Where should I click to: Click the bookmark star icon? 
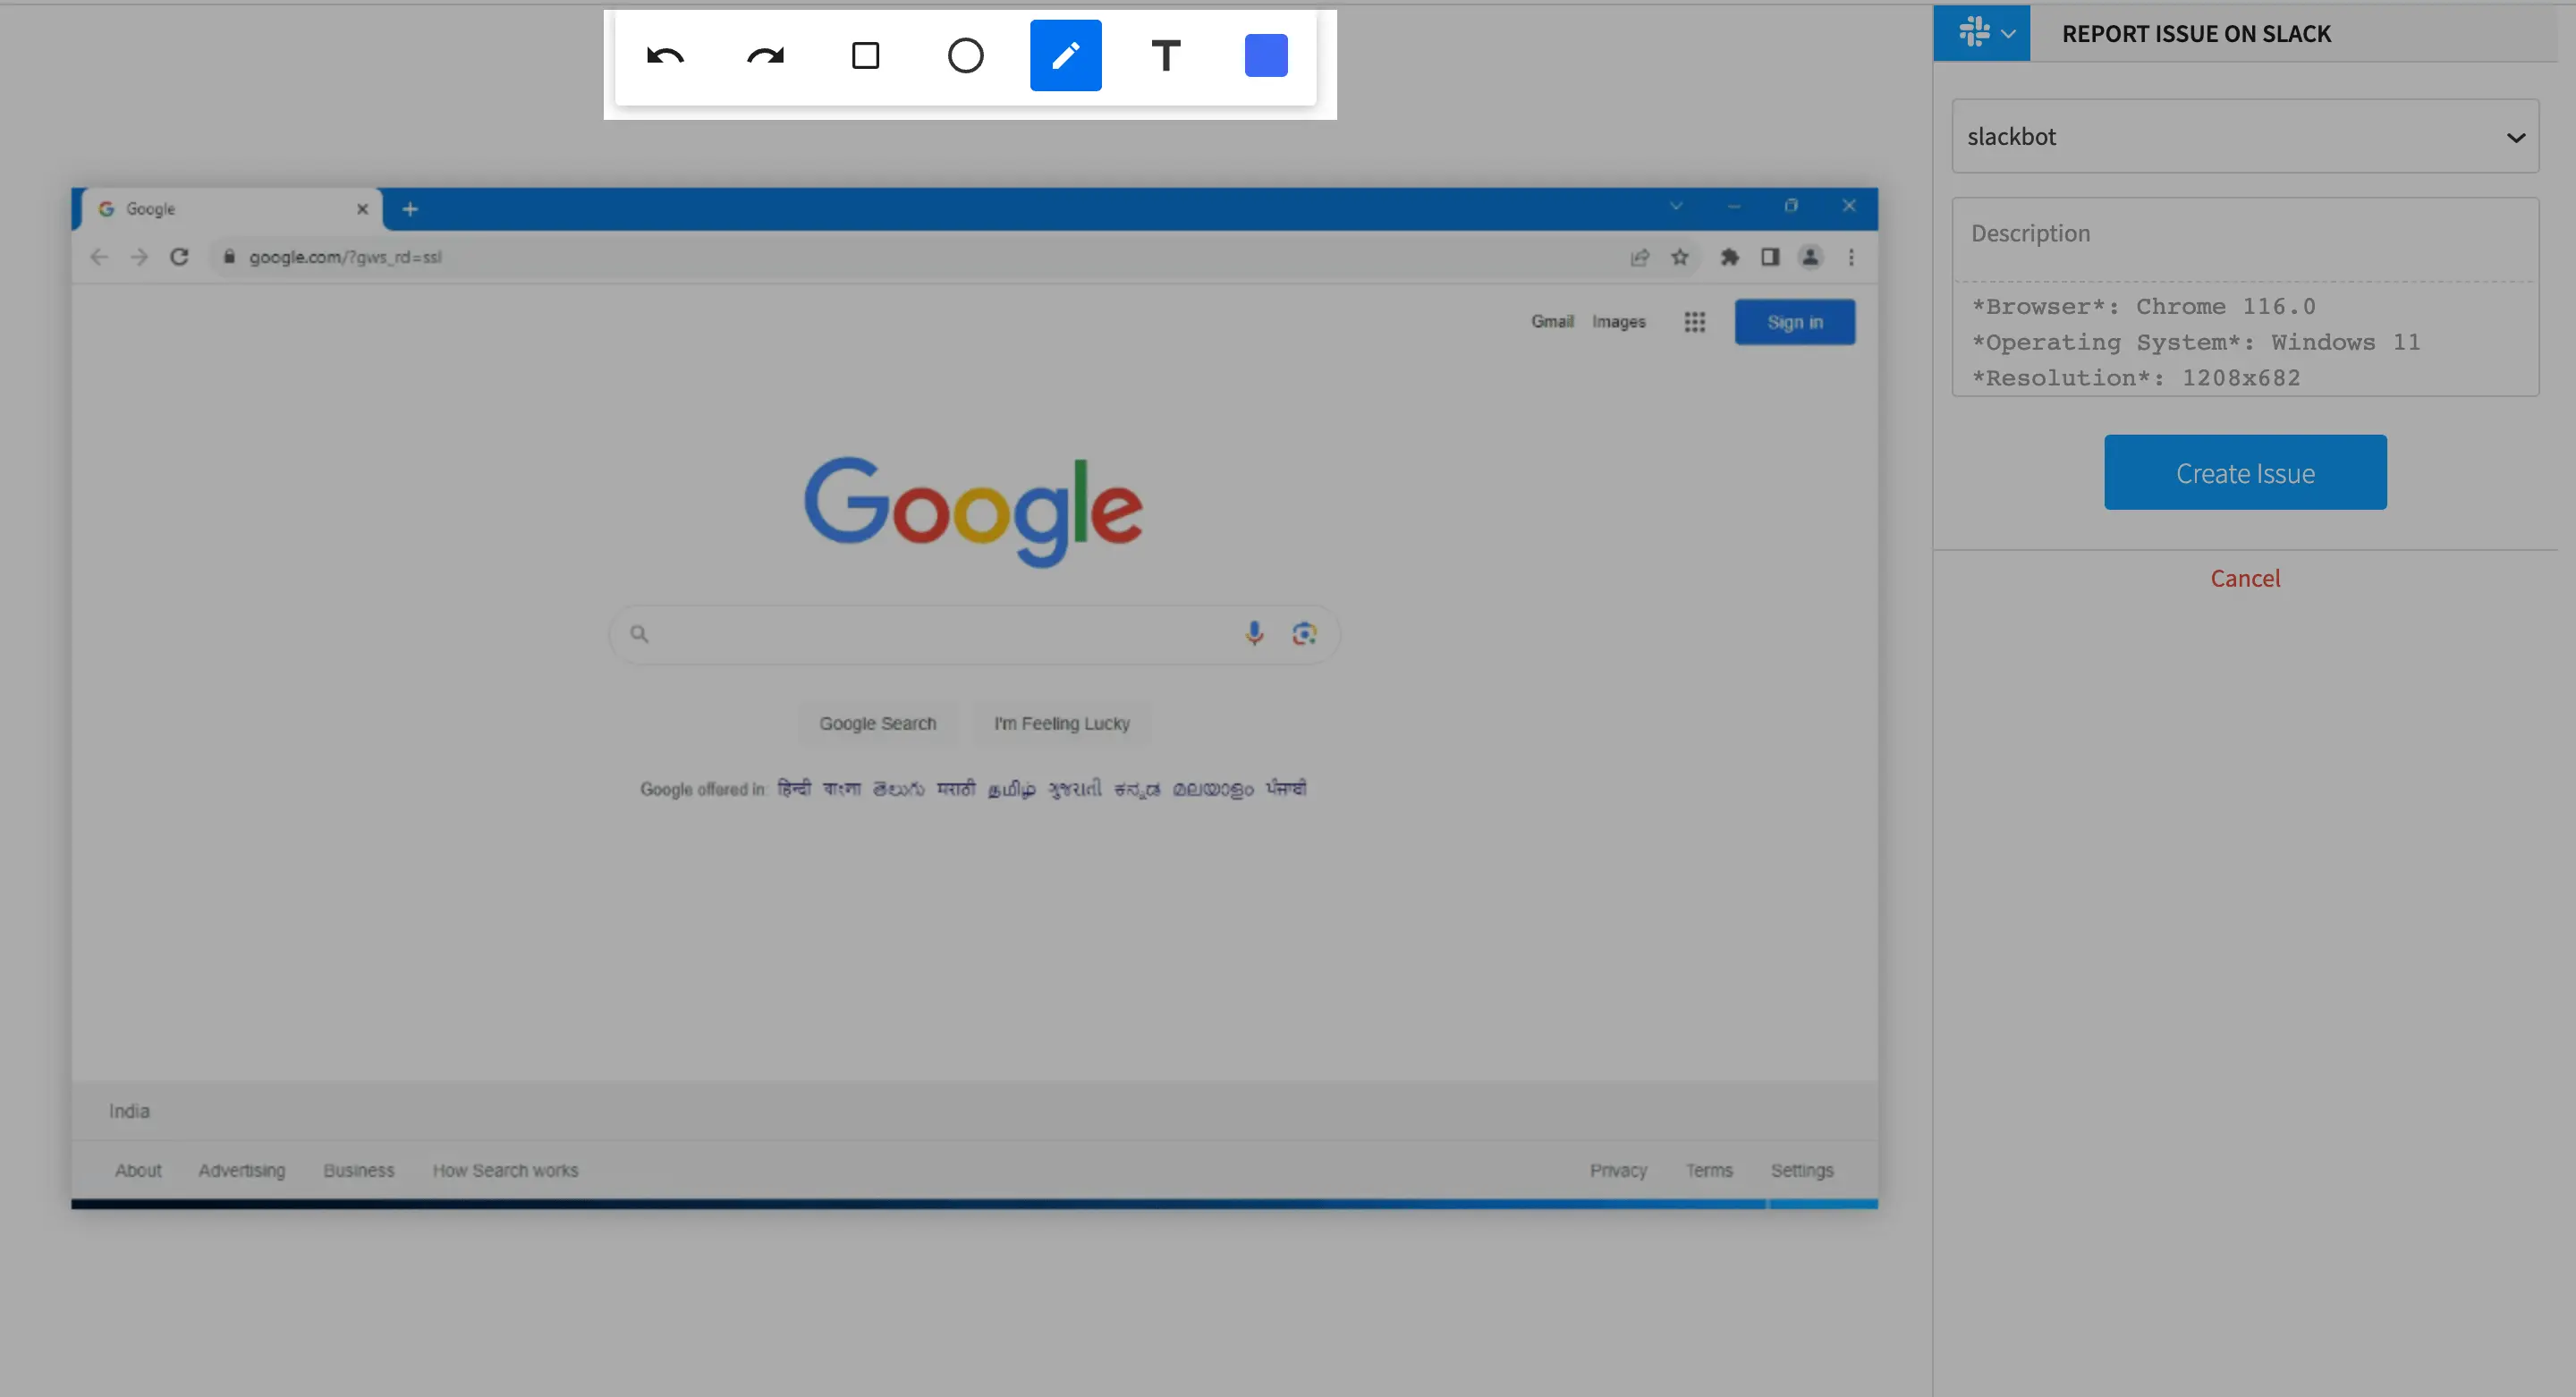1680,257
